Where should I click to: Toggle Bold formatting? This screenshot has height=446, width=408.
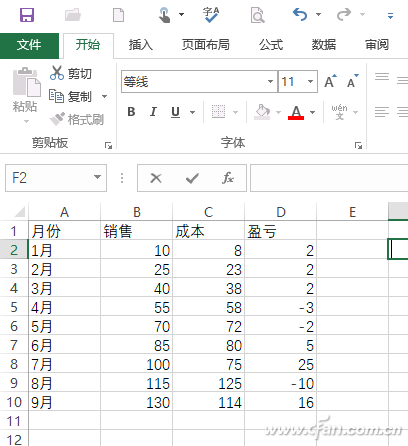[131, 112]
